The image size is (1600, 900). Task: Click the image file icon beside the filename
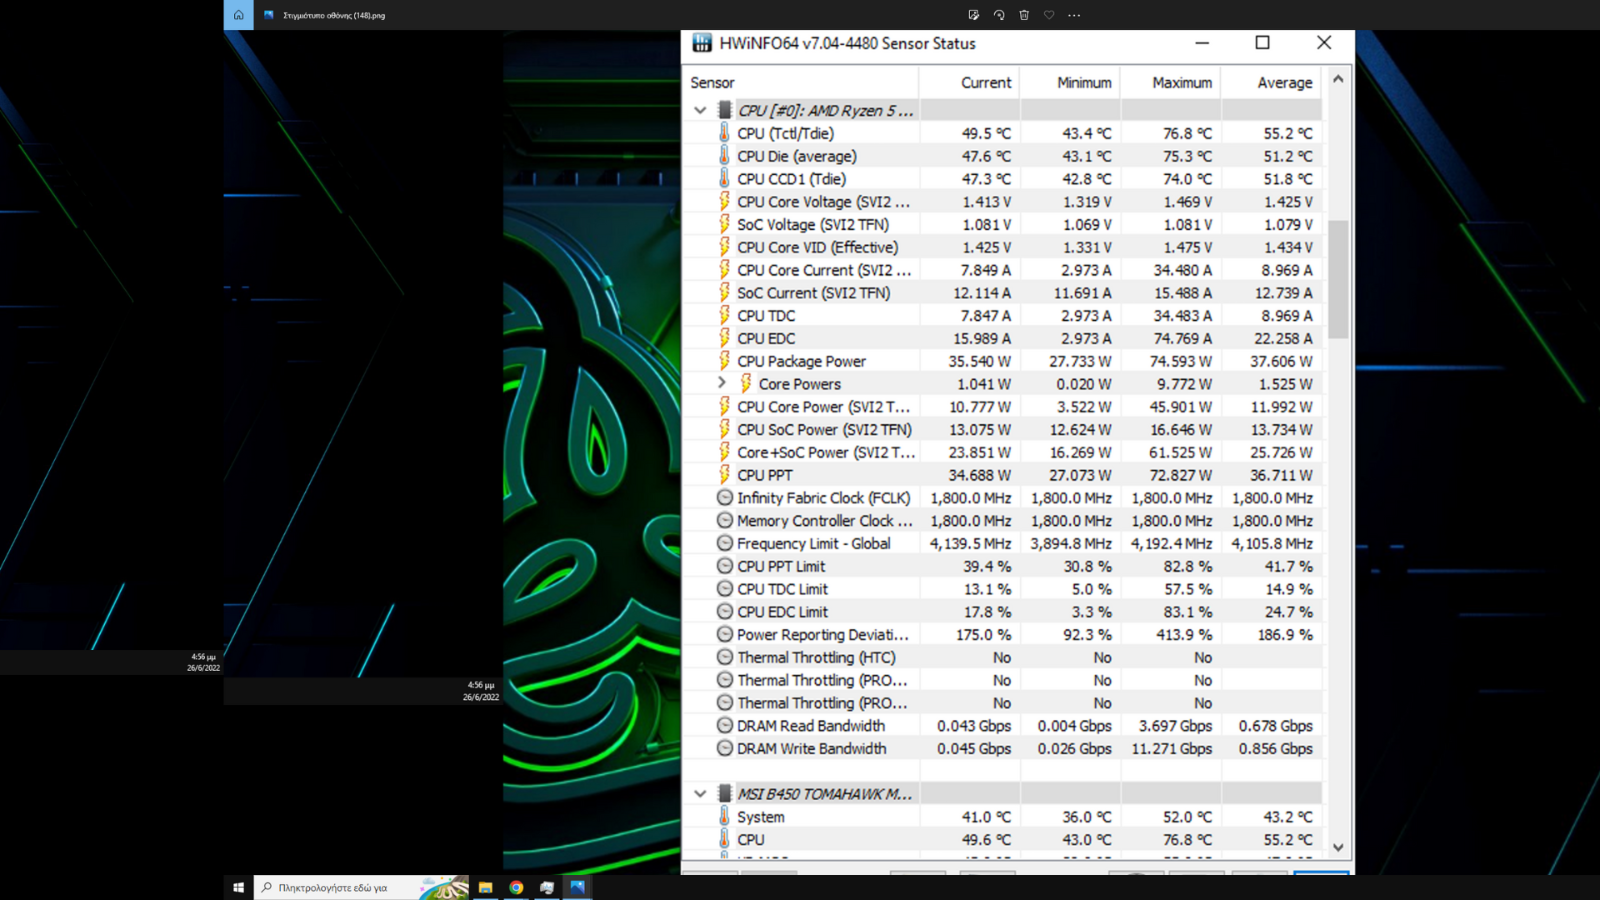268,15
